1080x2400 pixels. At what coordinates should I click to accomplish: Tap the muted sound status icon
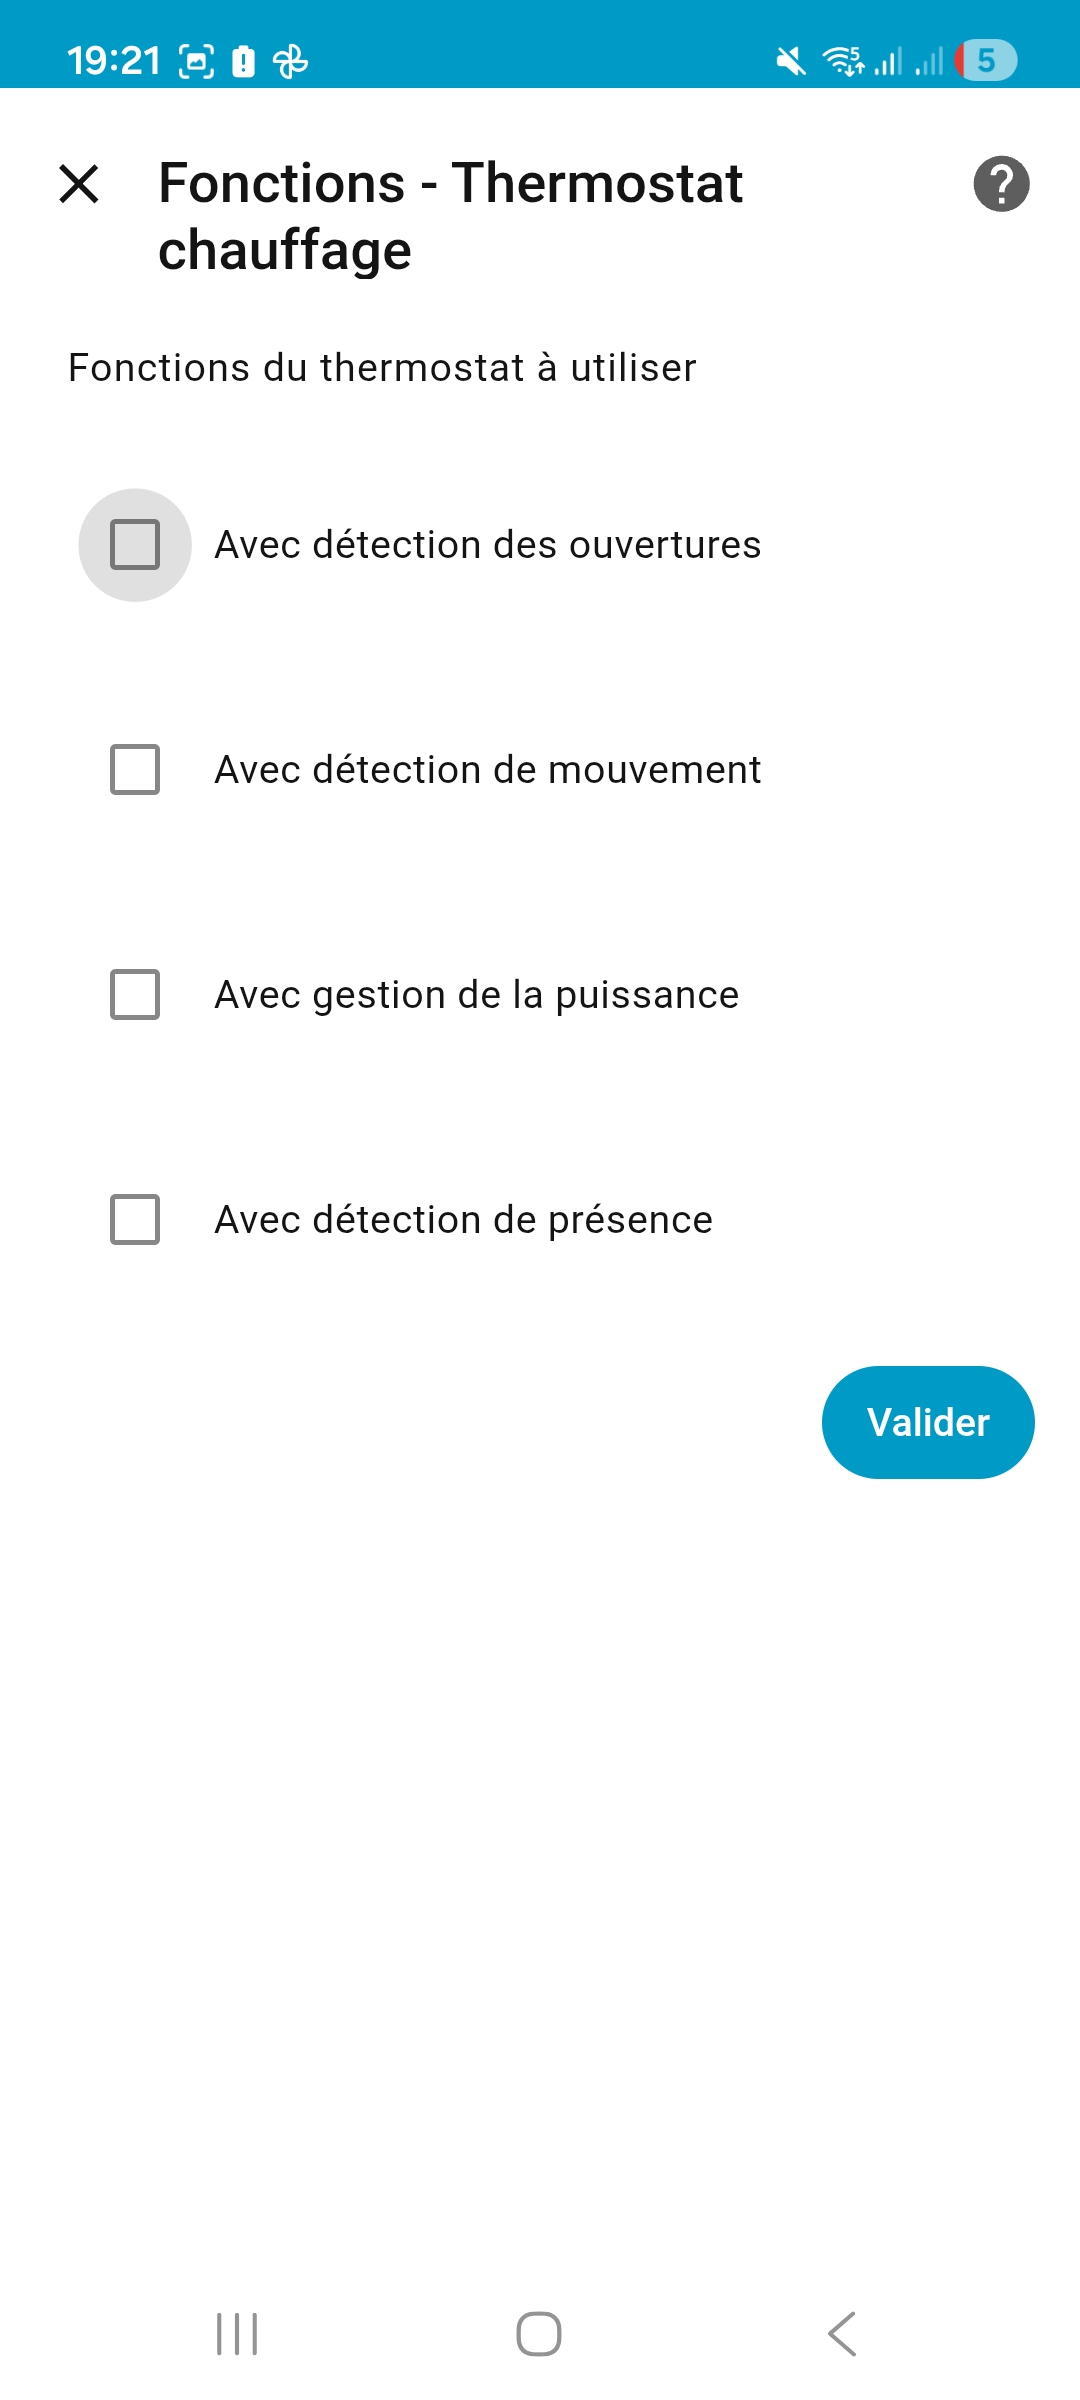click(x=790, y=62)
